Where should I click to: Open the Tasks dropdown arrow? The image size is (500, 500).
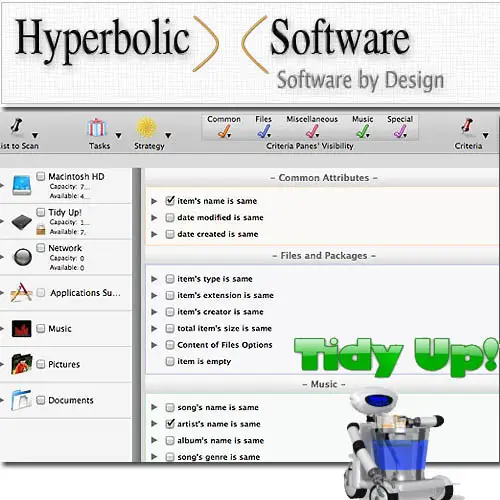118,136
